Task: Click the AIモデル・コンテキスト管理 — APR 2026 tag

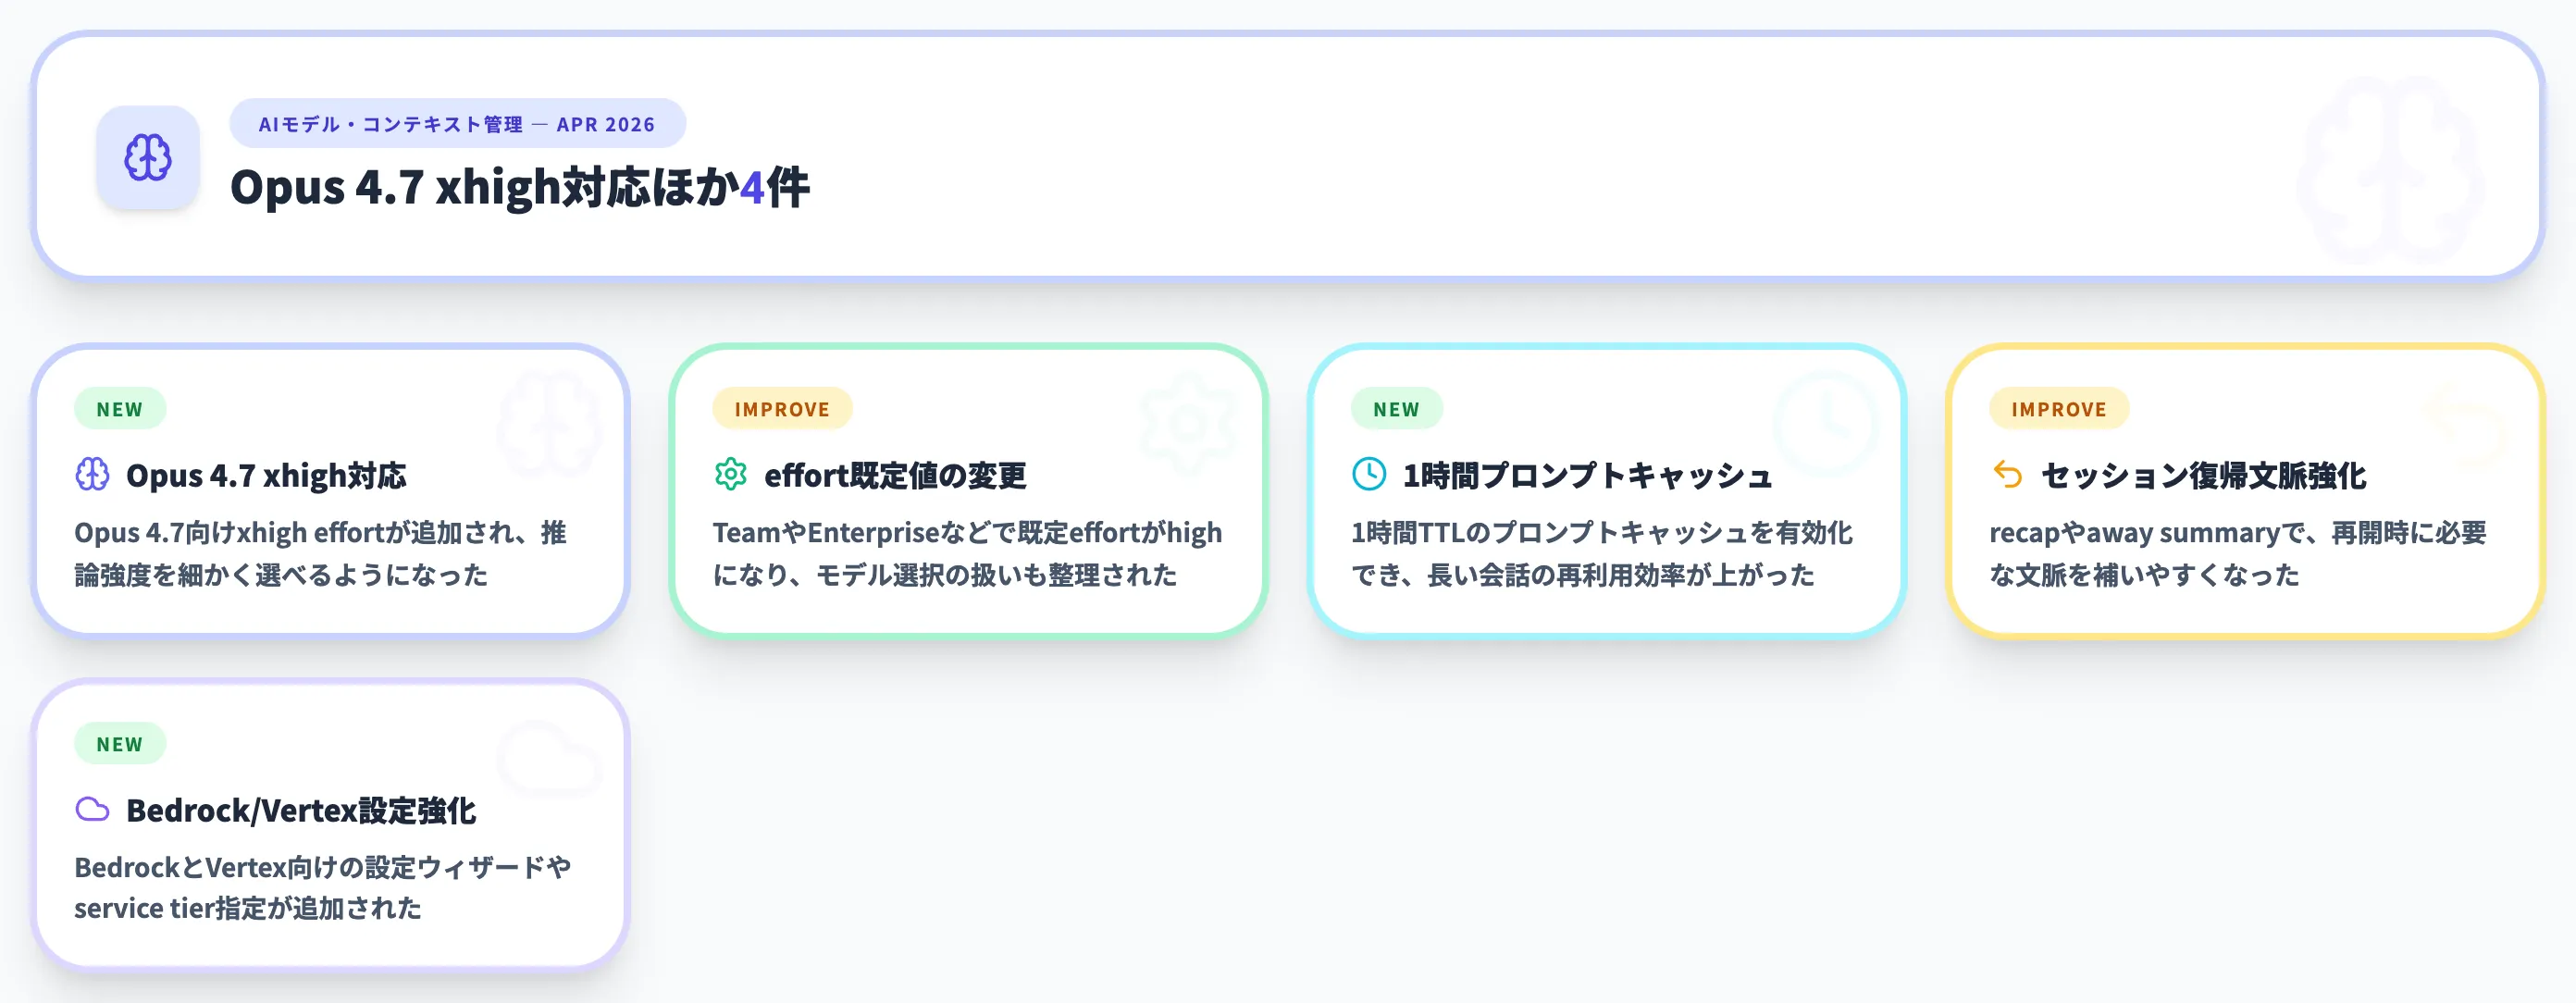Action: tap(458, 124)
